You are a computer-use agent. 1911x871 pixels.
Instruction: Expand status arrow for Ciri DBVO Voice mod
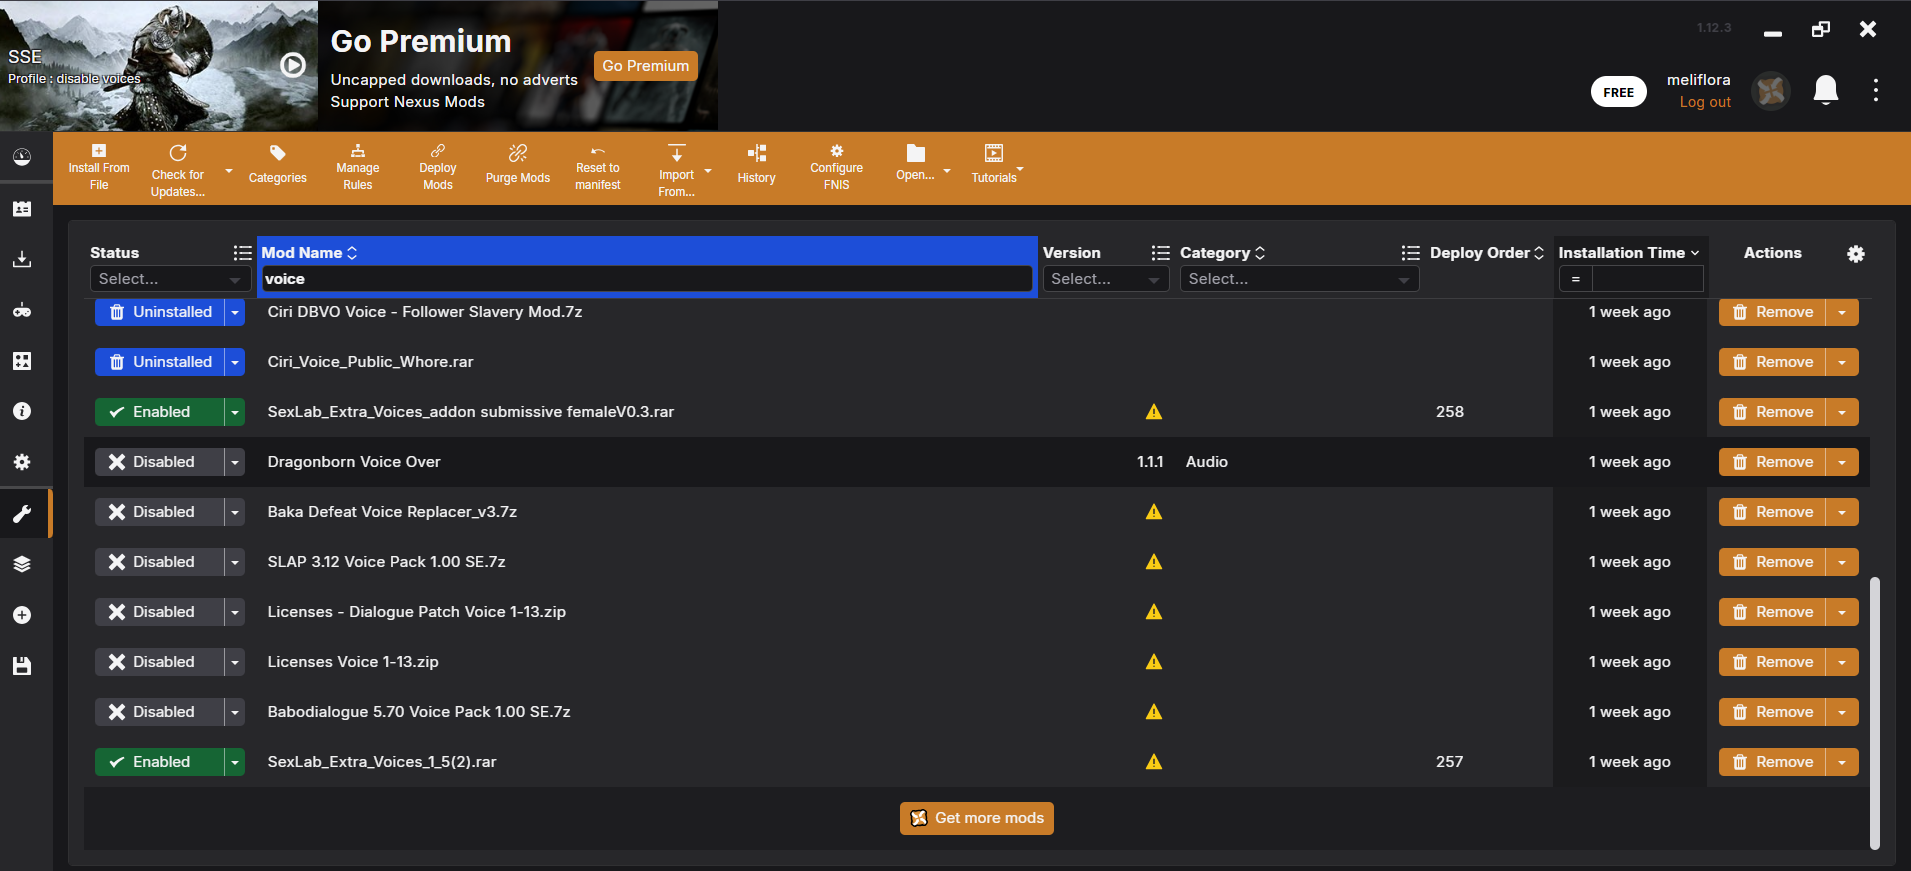pyautogui.click(x=235, y=312)
